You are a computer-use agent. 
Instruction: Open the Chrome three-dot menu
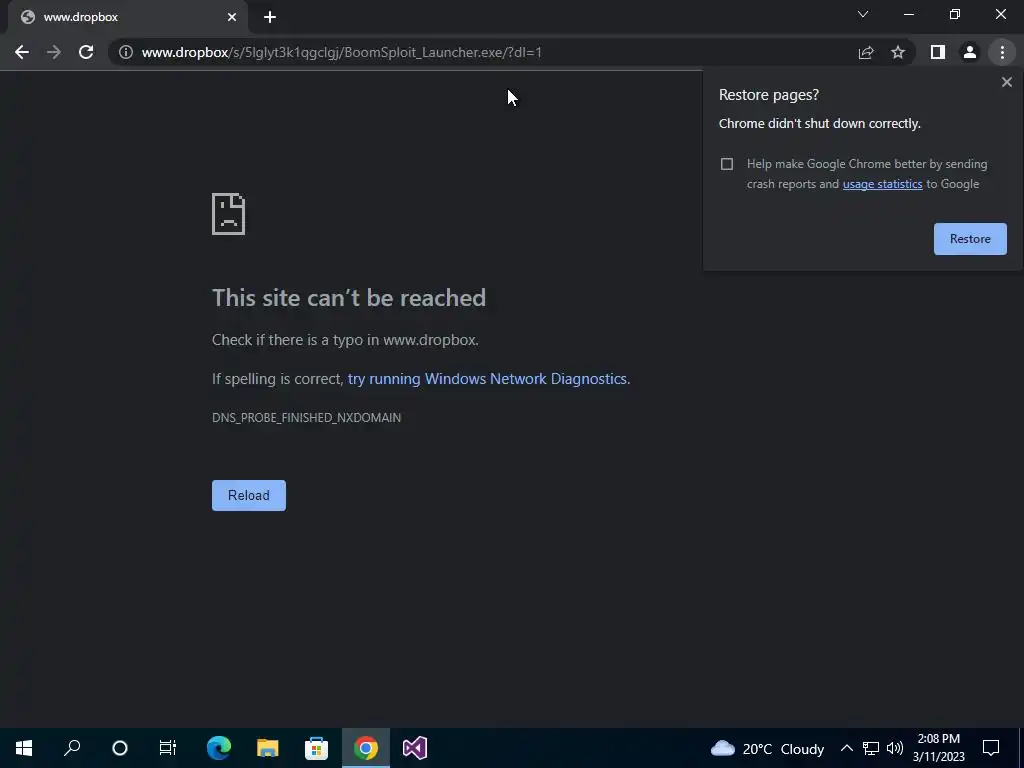1002,52
